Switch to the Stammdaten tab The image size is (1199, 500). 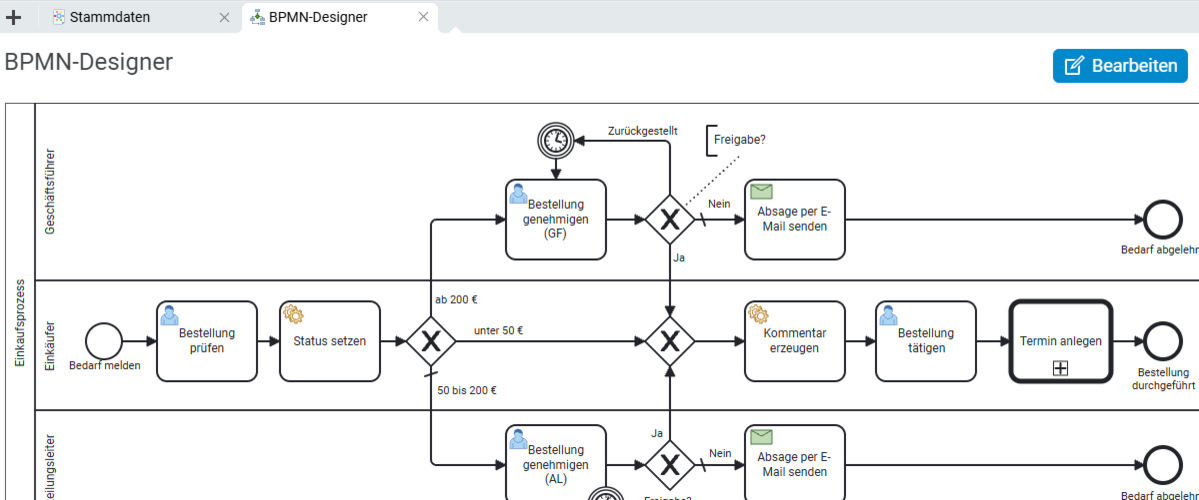tap(109, 17)
